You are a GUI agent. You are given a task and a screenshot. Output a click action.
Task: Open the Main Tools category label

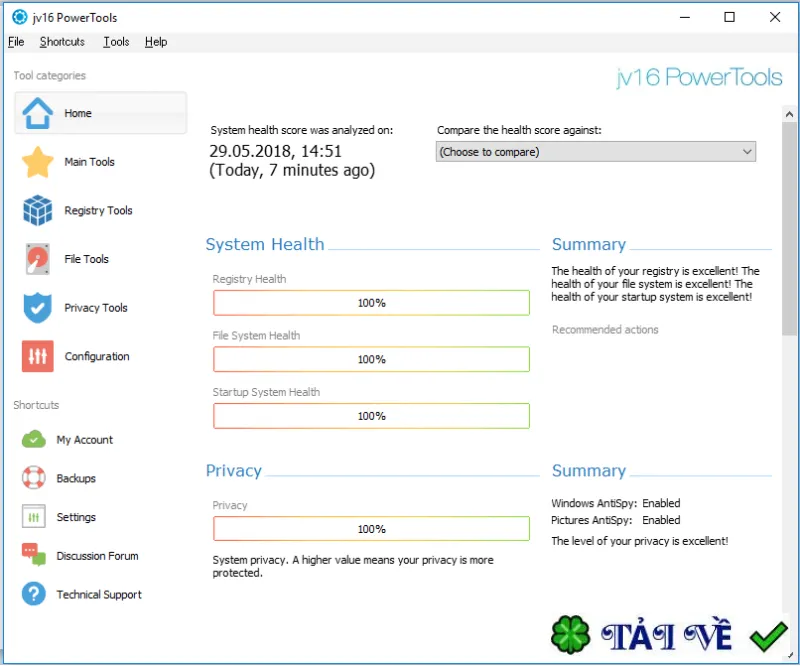point(89,162)
